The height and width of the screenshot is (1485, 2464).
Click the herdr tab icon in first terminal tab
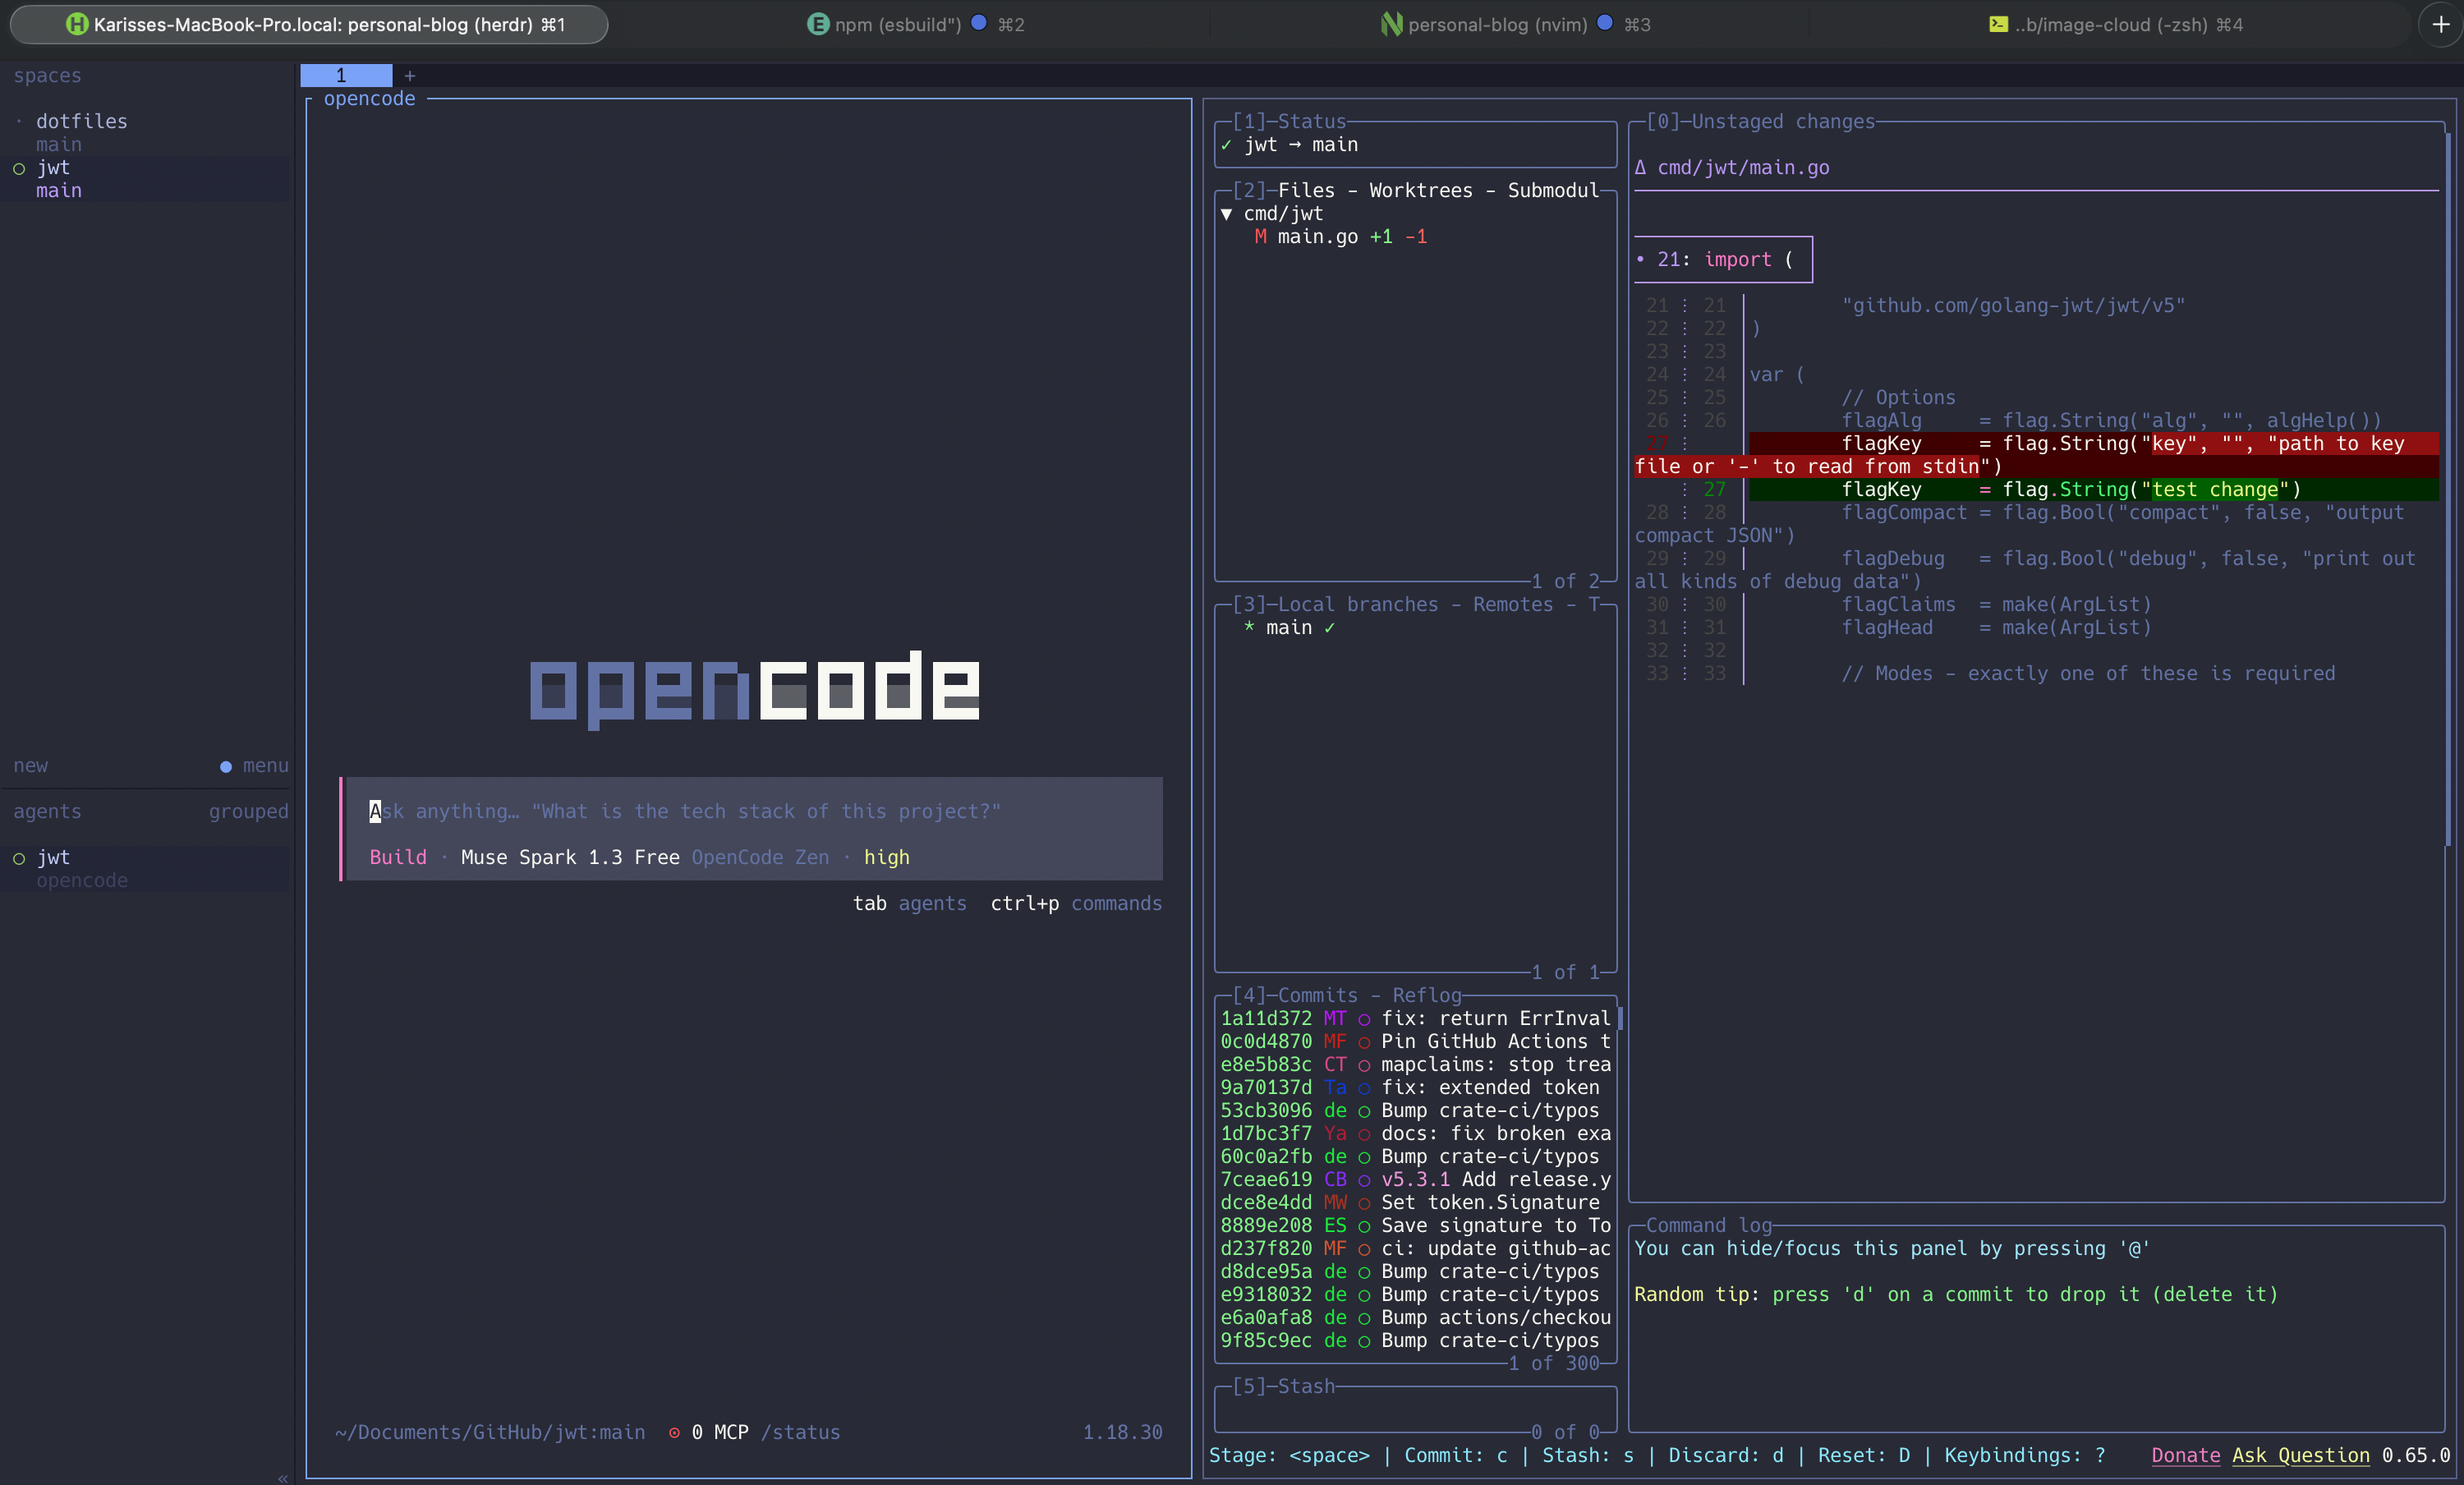(x=77, y=24)
